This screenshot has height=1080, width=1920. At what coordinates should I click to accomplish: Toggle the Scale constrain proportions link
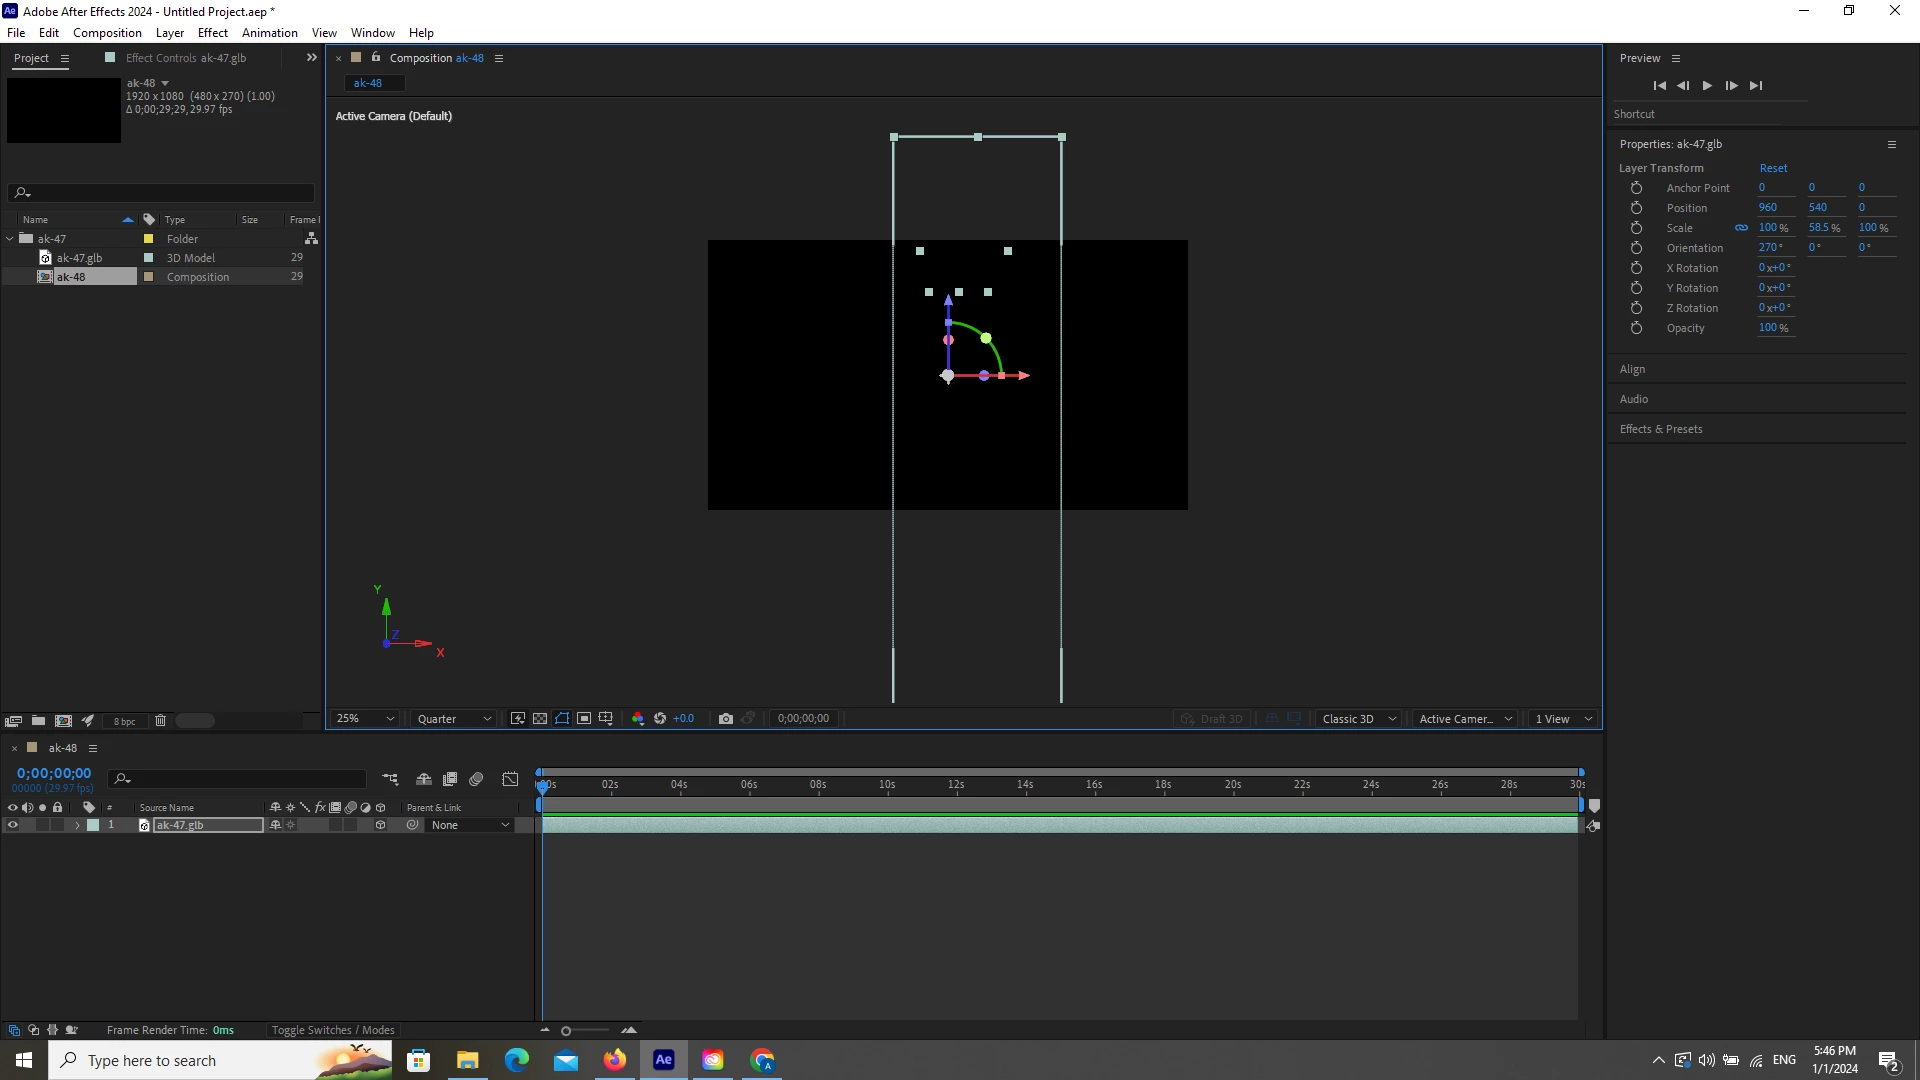[1741, 228]
